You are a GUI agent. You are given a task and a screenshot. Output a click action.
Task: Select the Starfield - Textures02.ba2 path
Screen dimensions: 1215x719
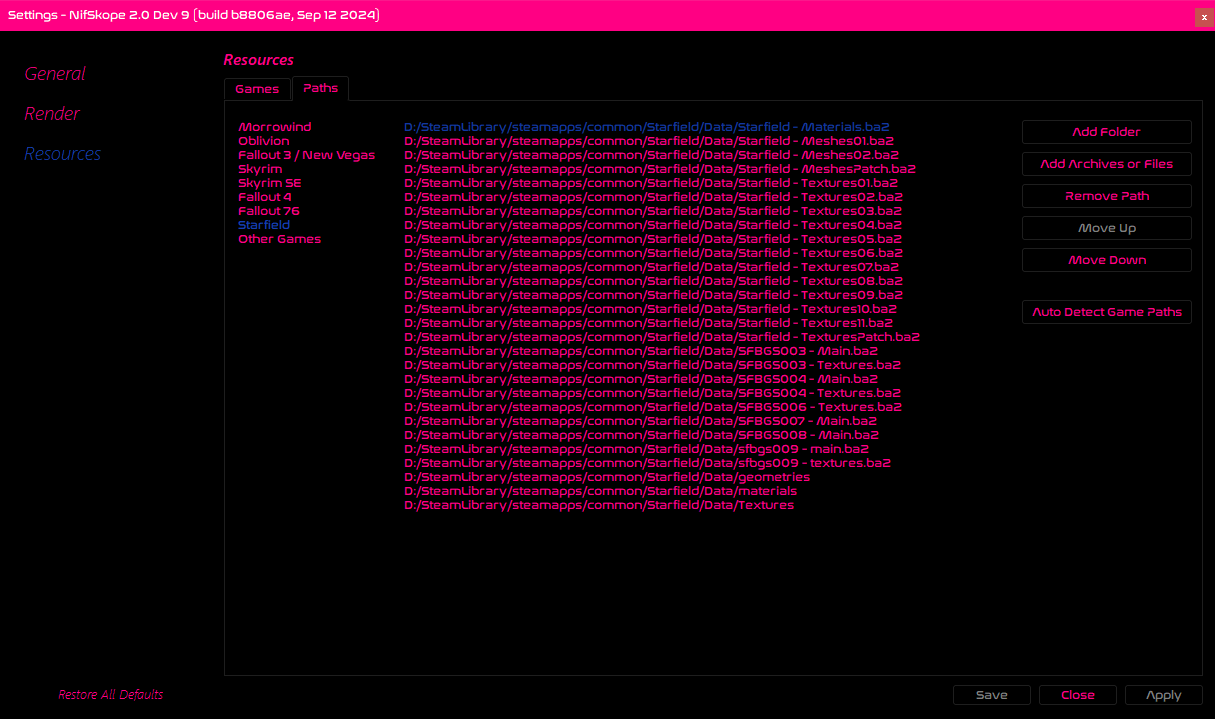click(653, 197)
